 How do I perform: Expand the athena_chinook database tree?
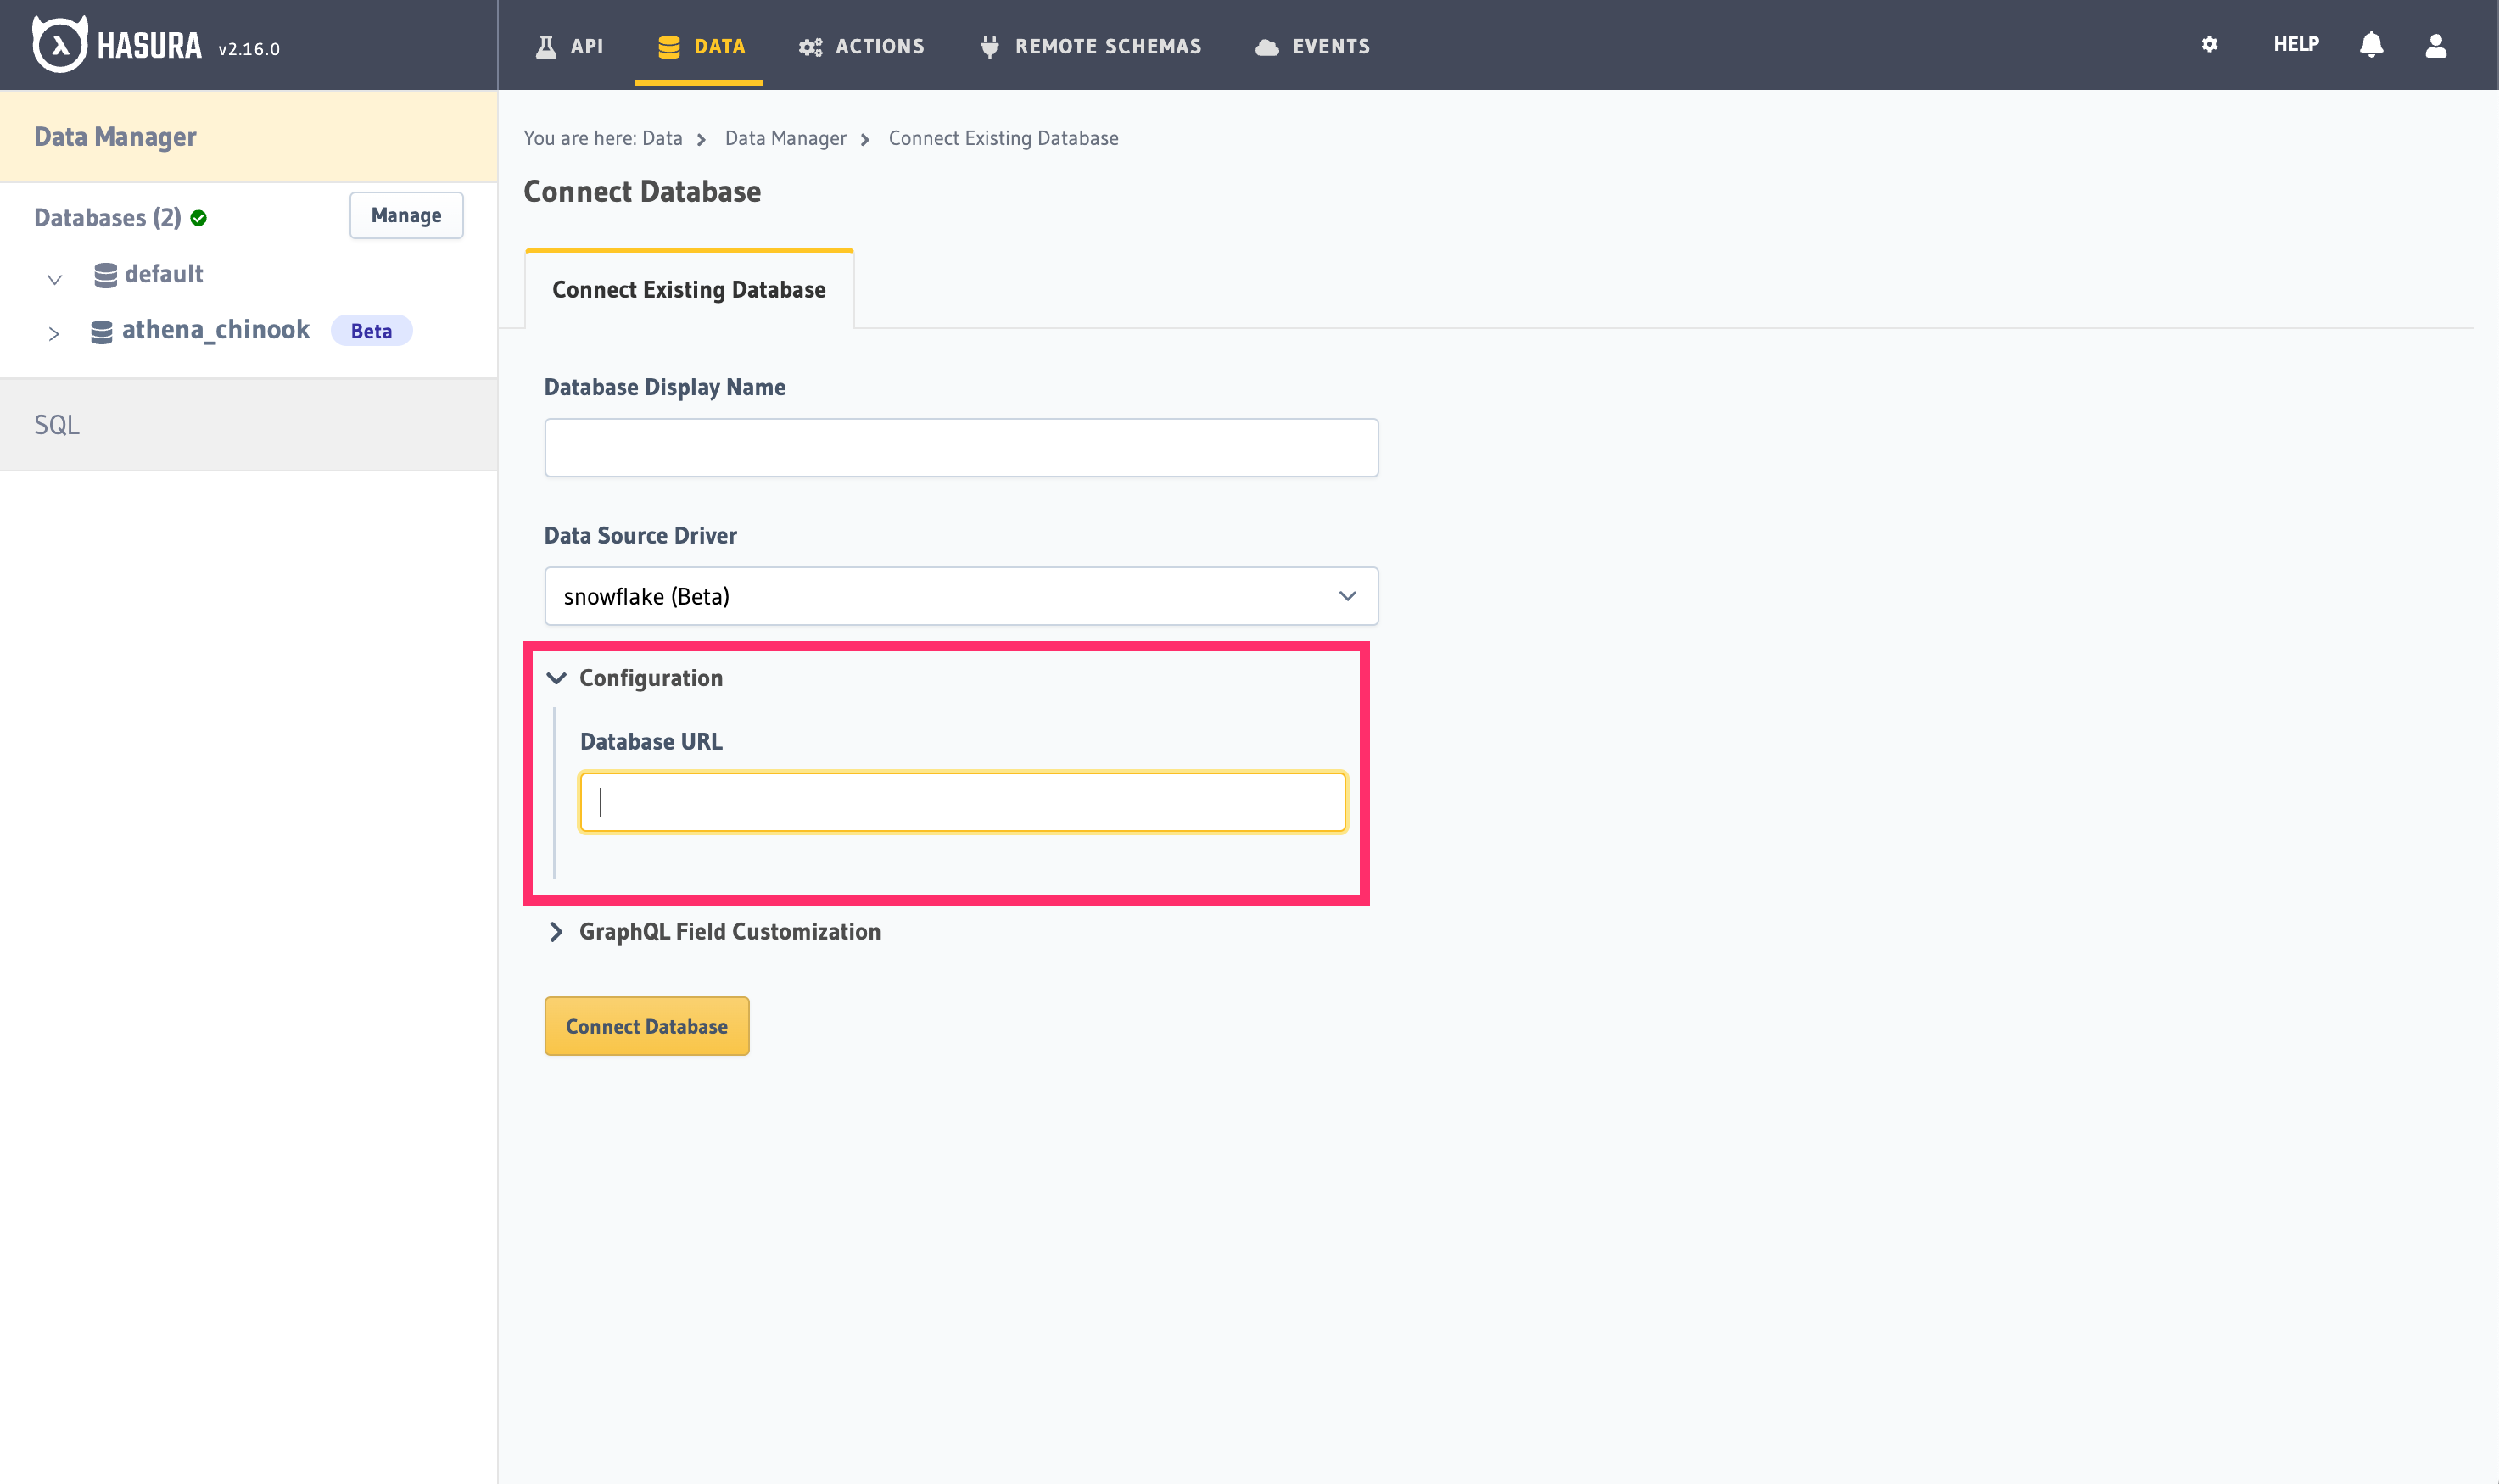click(x=55, y=333)
